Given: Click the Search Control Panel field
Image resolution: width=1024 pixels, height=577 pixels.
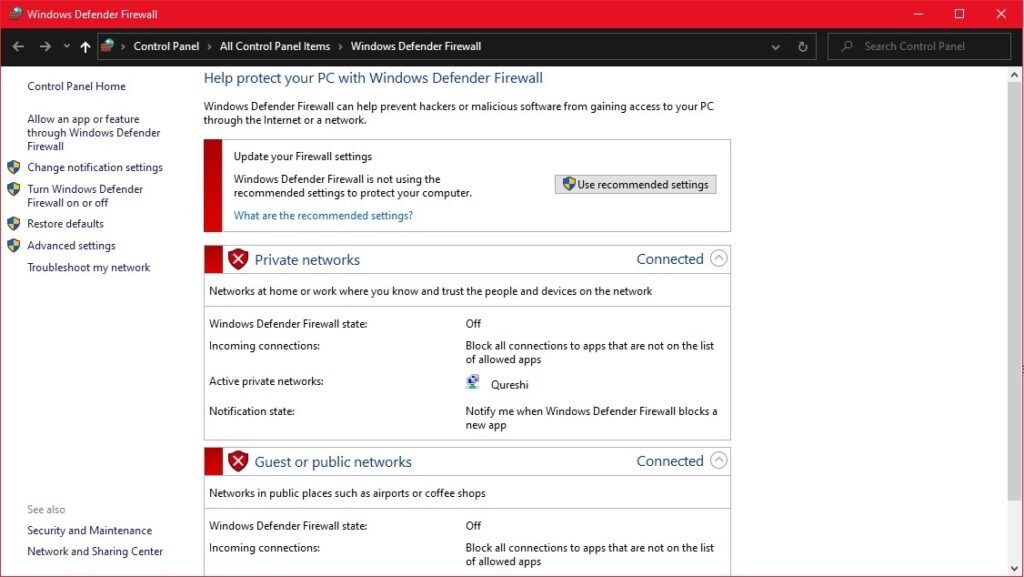Looking at the screenshot, I should tap(930, 46).
